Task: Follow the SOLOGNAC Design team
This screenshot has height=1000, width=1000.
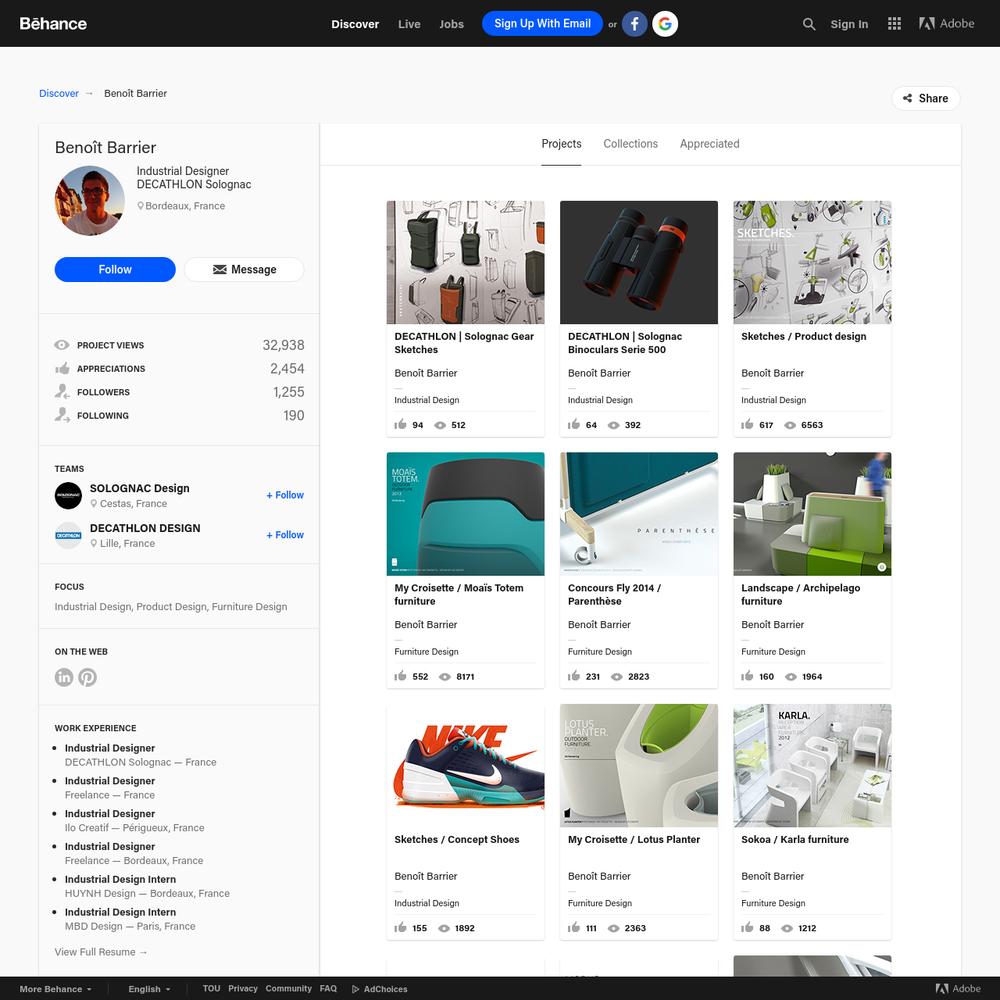Action: click(x=284, y=495)
